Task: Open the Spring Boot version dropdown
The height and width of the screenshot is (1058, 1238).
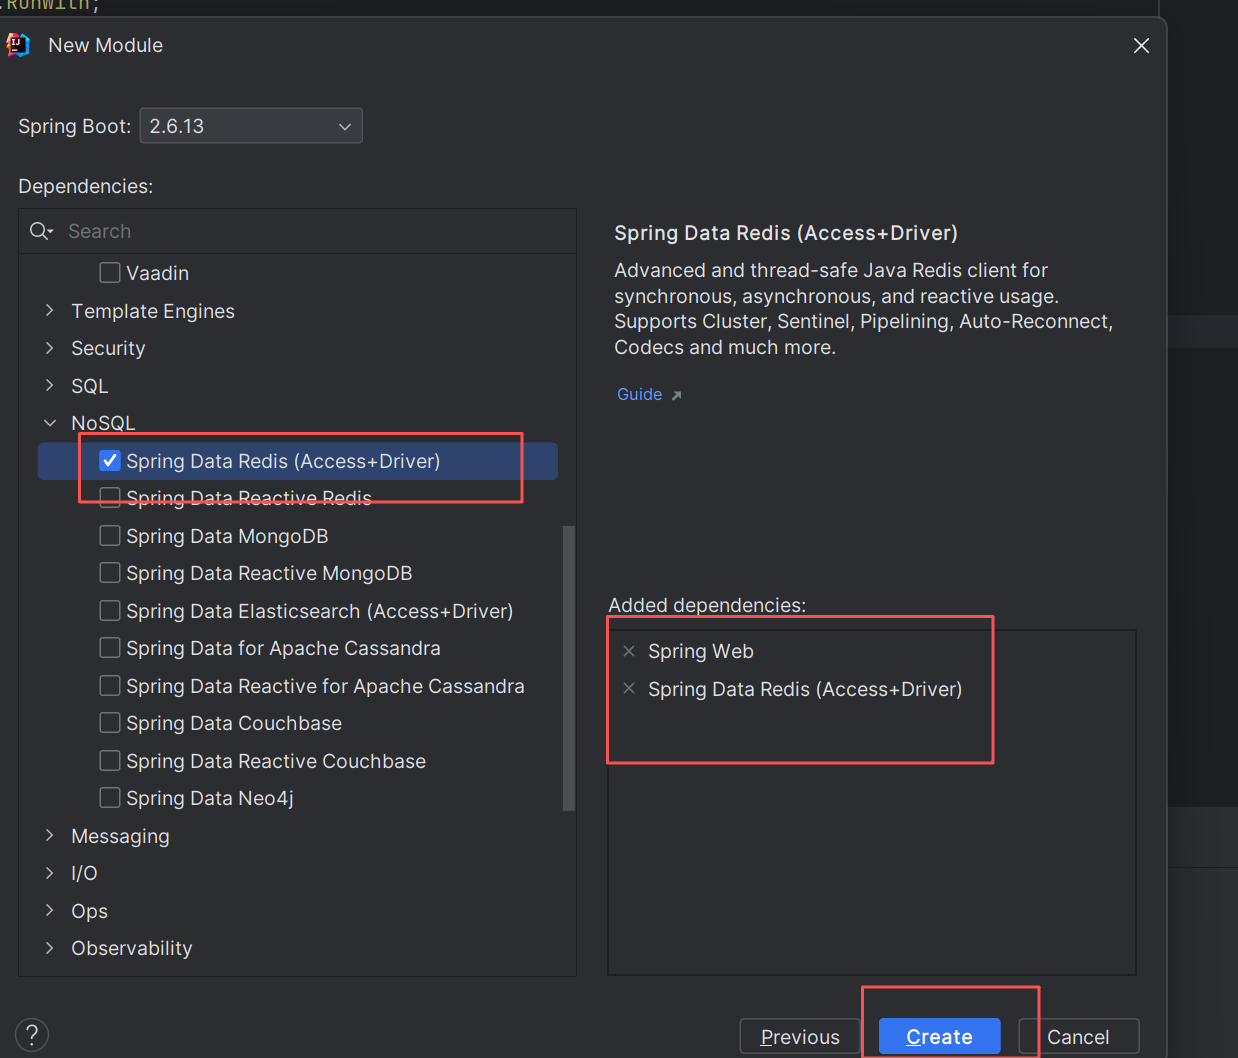Action: point(251,126)
